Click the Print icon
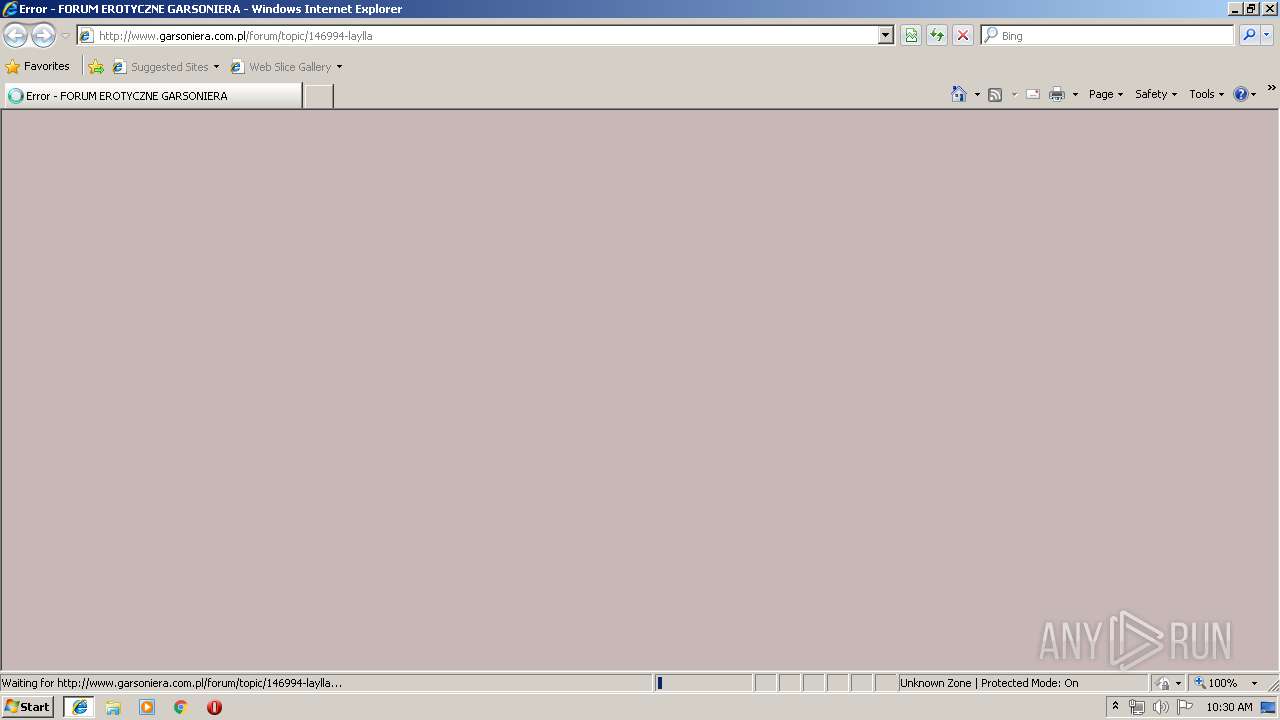The width and height of the screenshot is (1280, 720). [1057, 94]
